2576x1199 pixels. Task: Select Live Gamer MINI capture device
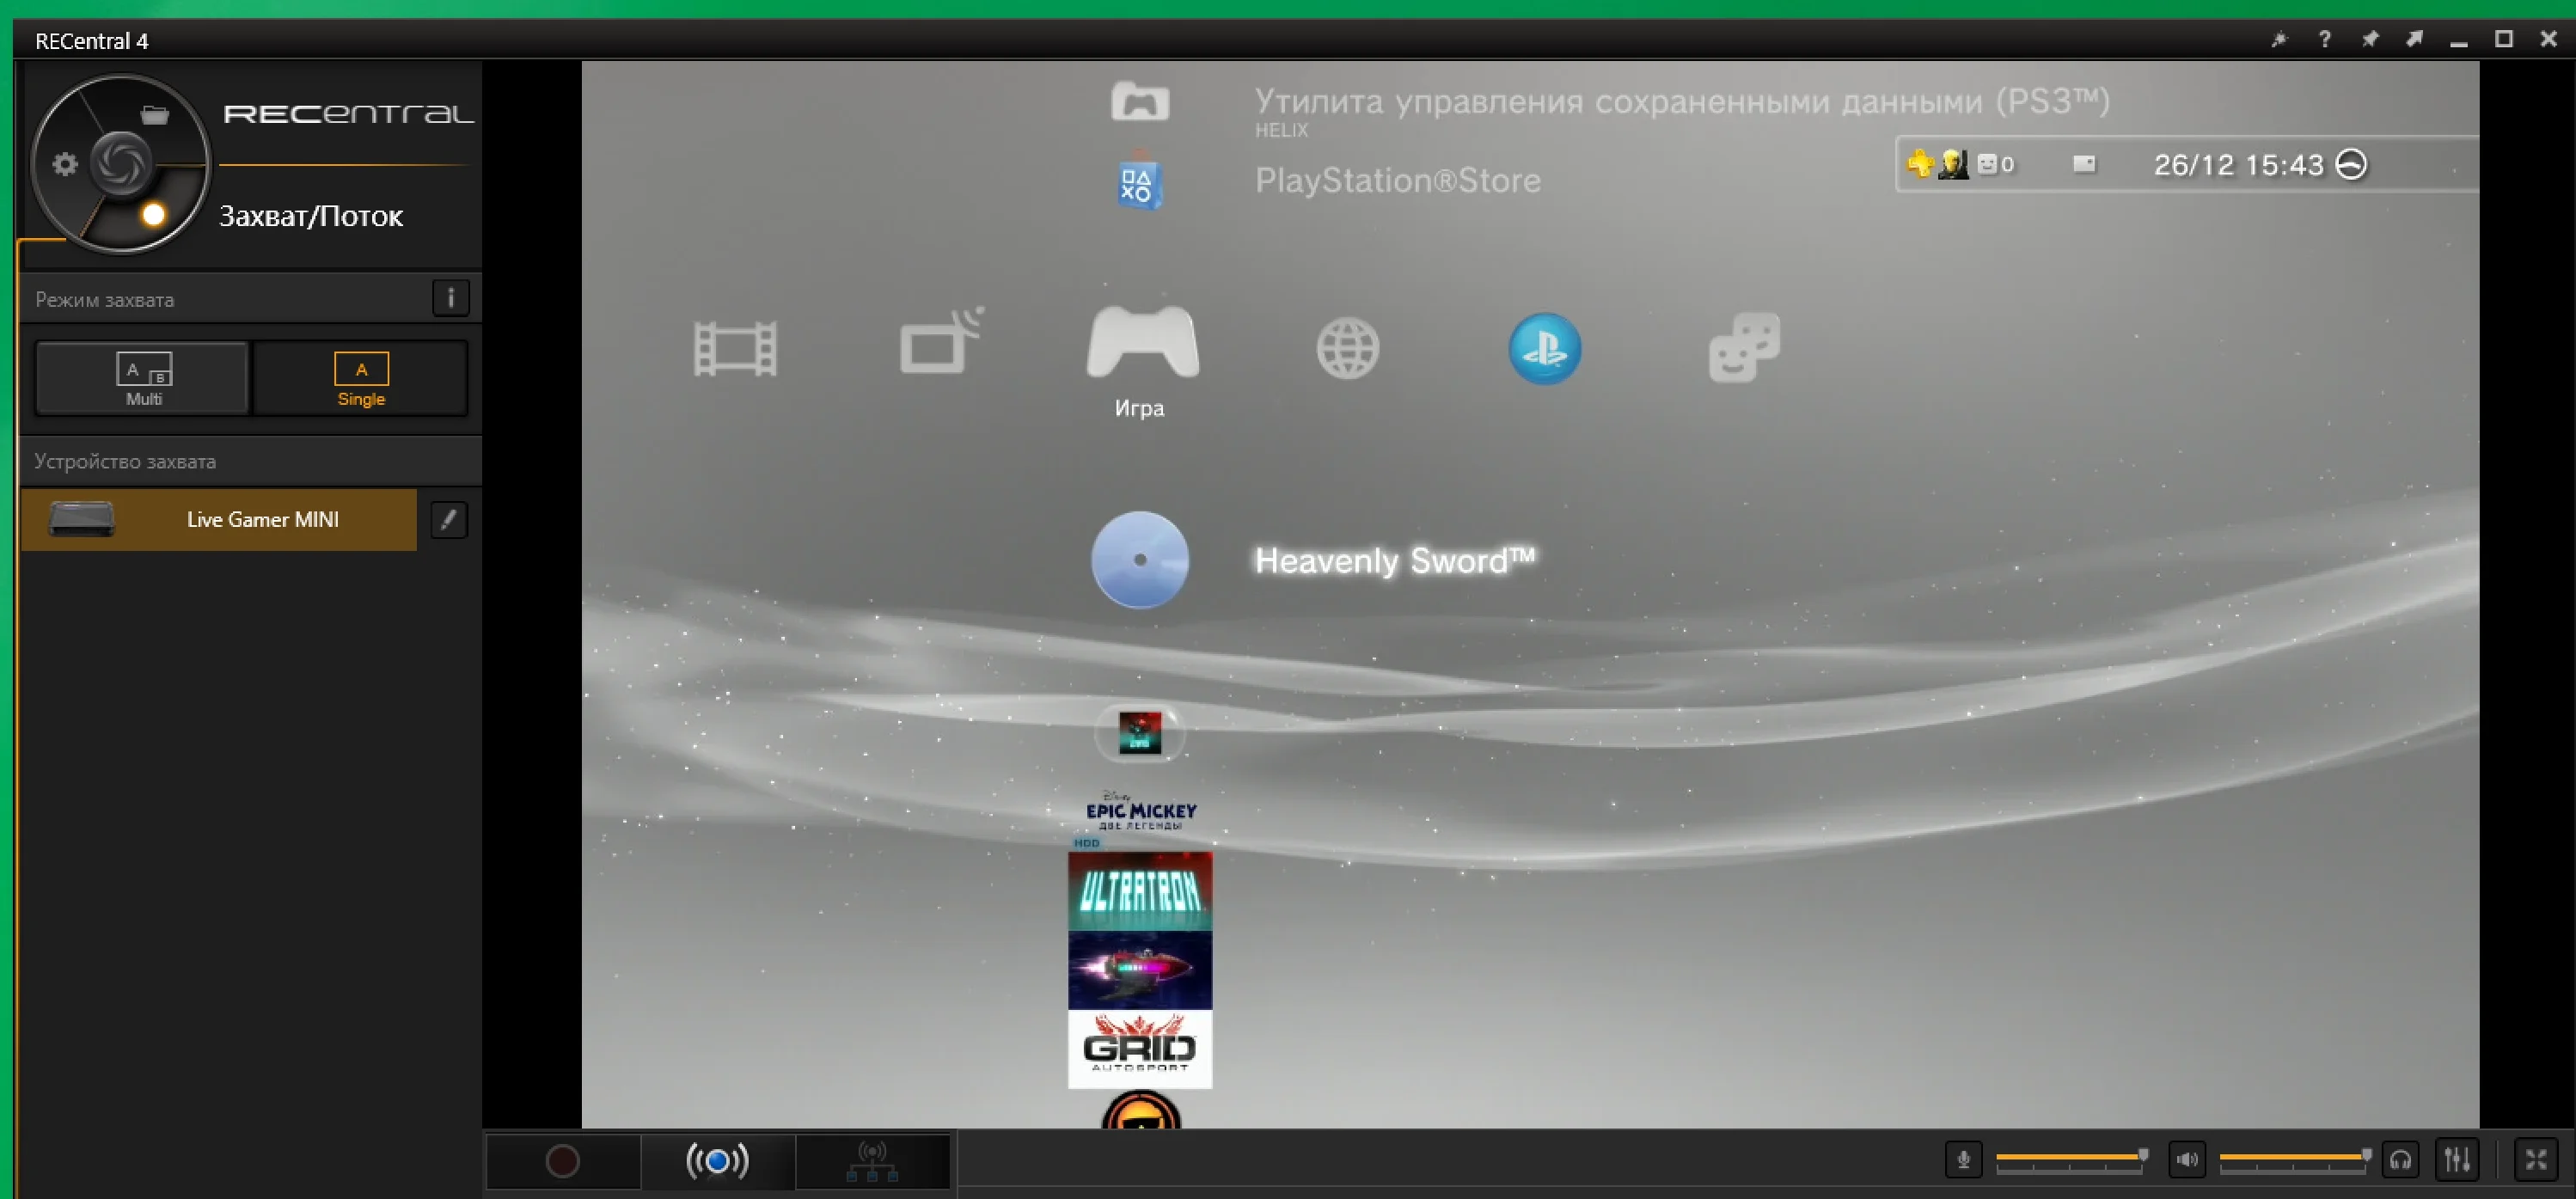point(219,519)
